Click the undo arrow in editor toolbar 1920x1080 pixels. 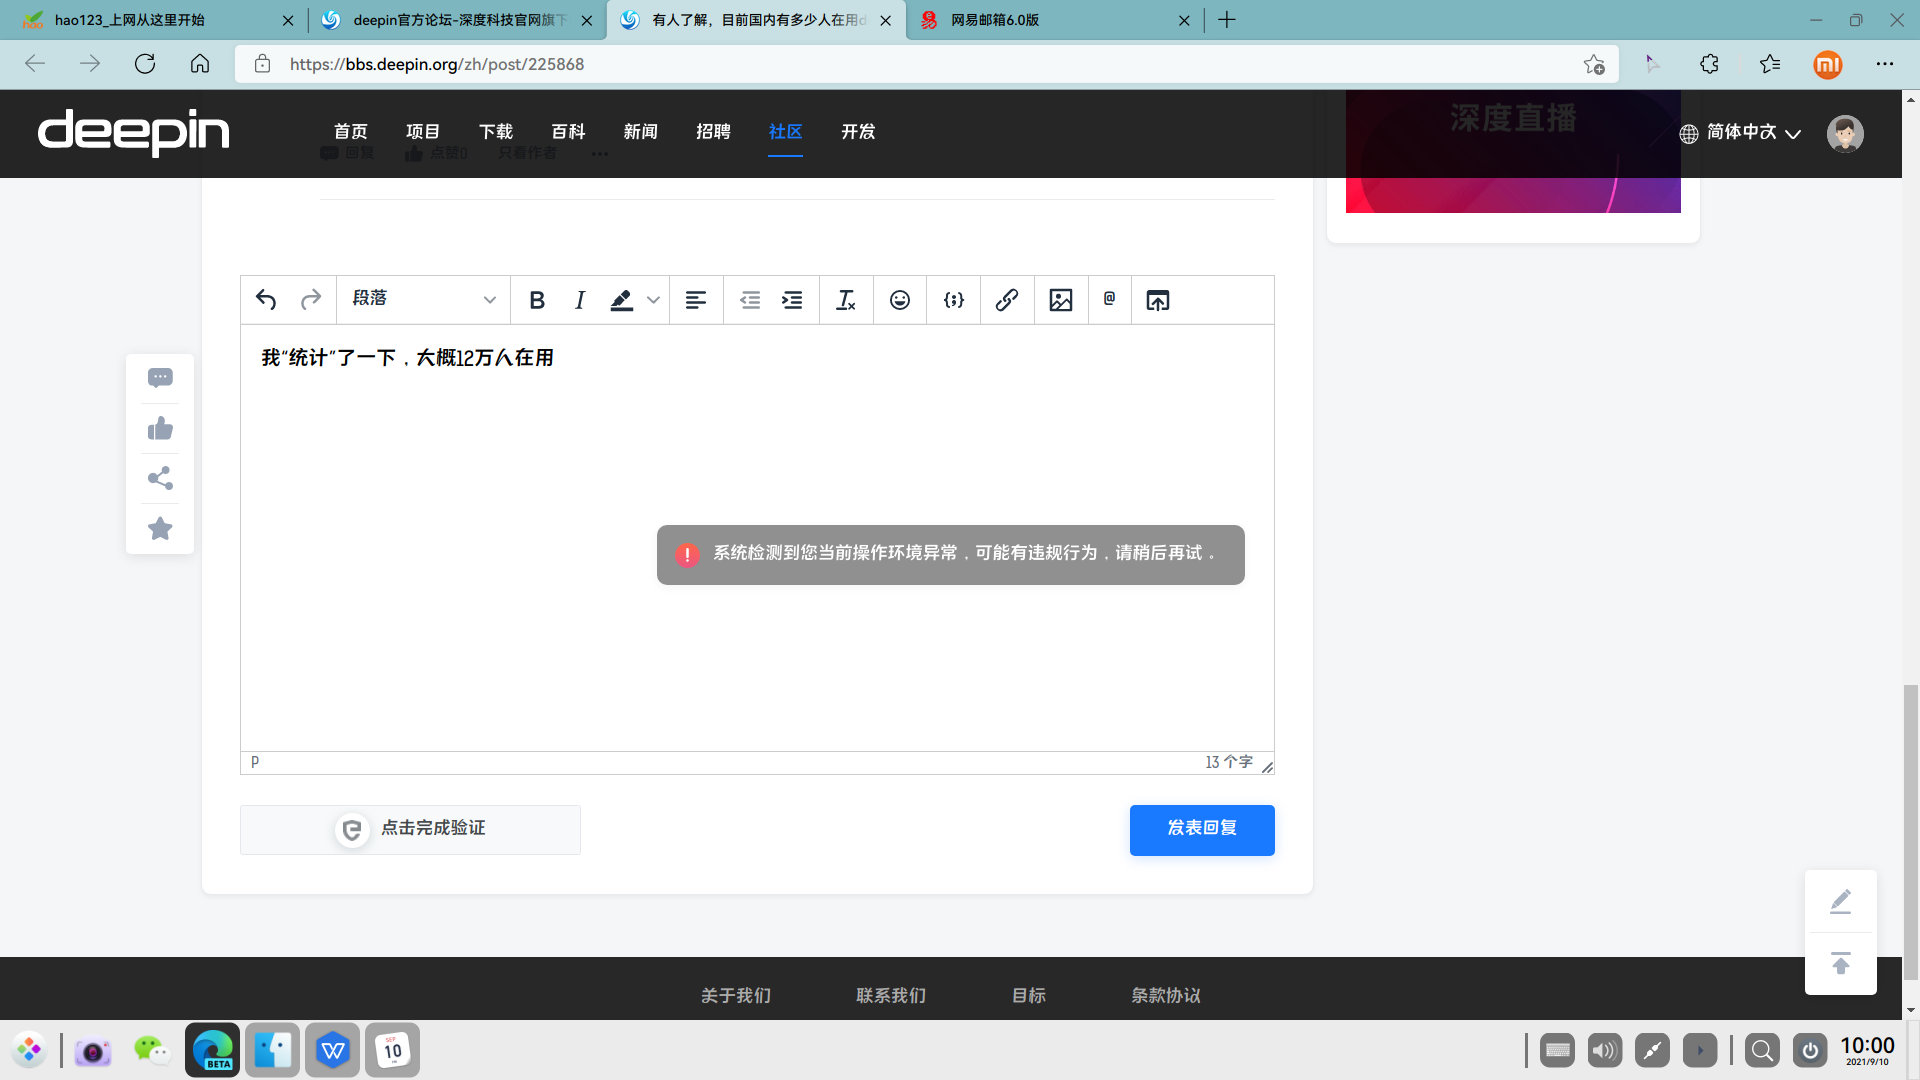click(x=266, y=300)
